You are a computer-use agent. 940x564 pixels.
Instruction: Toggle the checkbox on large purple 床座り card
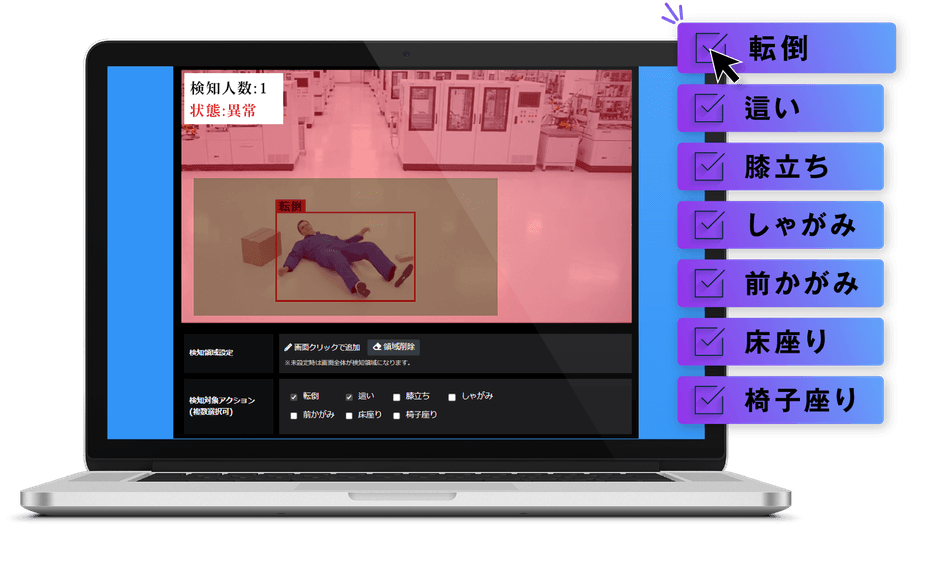coord(709,342)
